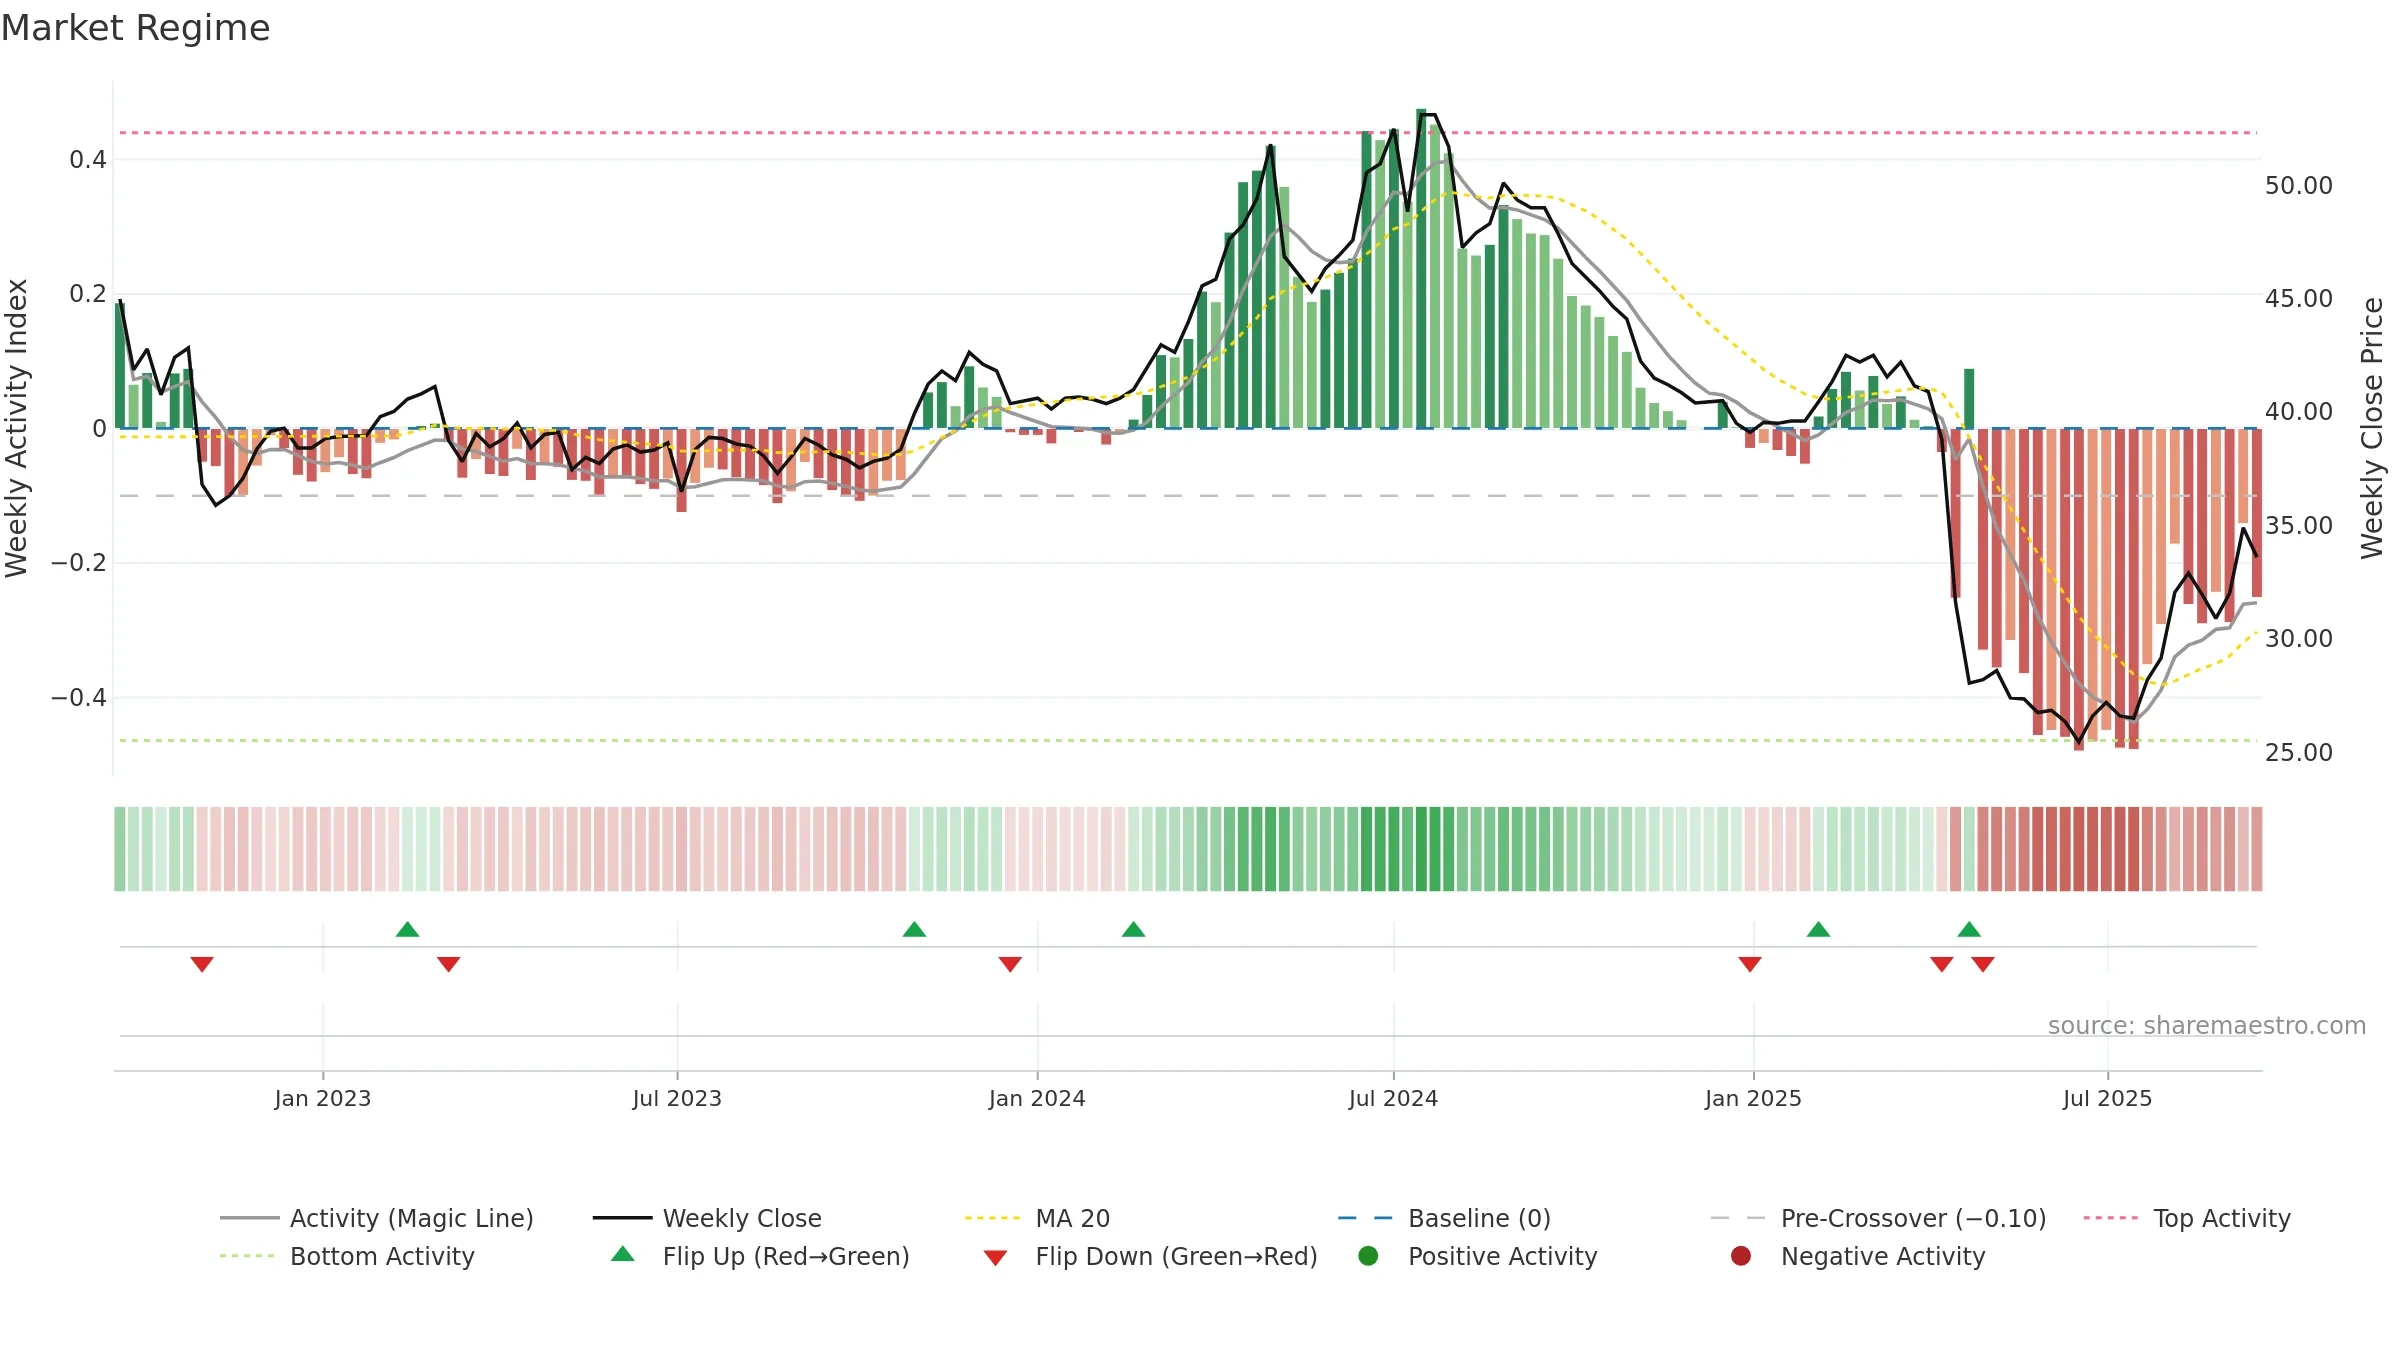Click the Jan 2025 x-axis label
Screen dimensions: 2400x1350
1753,1098
